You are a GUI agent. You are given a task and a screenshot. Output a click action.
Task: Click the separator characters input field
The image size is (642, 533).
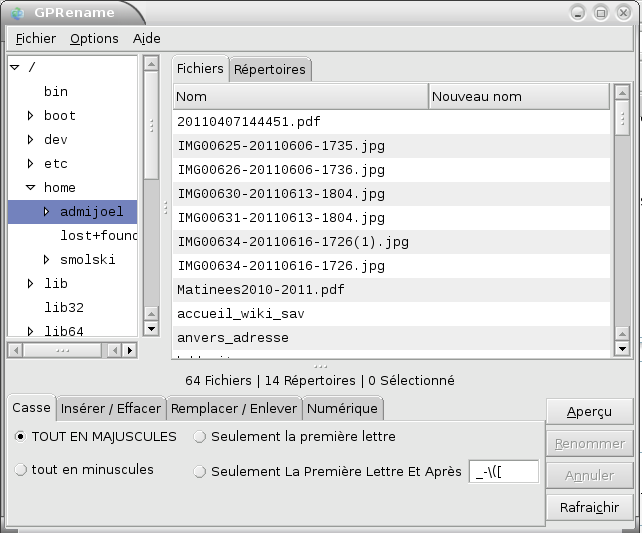pos(504,471)
